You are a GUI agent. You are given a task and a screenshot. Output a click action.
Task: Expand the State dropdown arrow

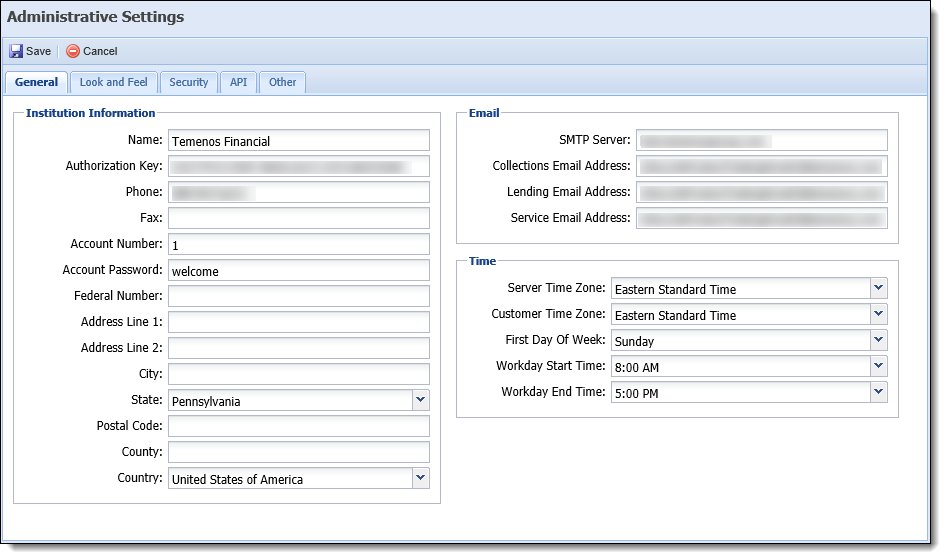click(x=421, y=400)
